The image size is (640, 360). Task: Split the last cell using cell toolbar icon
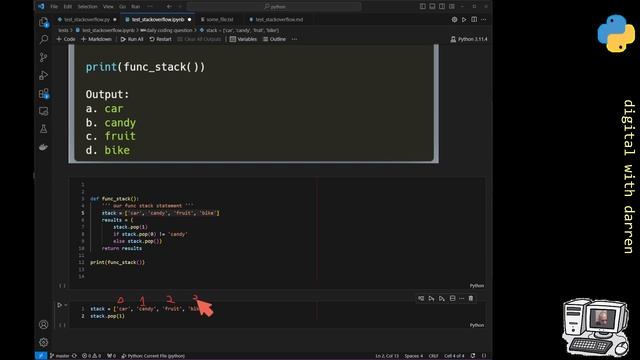click(452, 298)
